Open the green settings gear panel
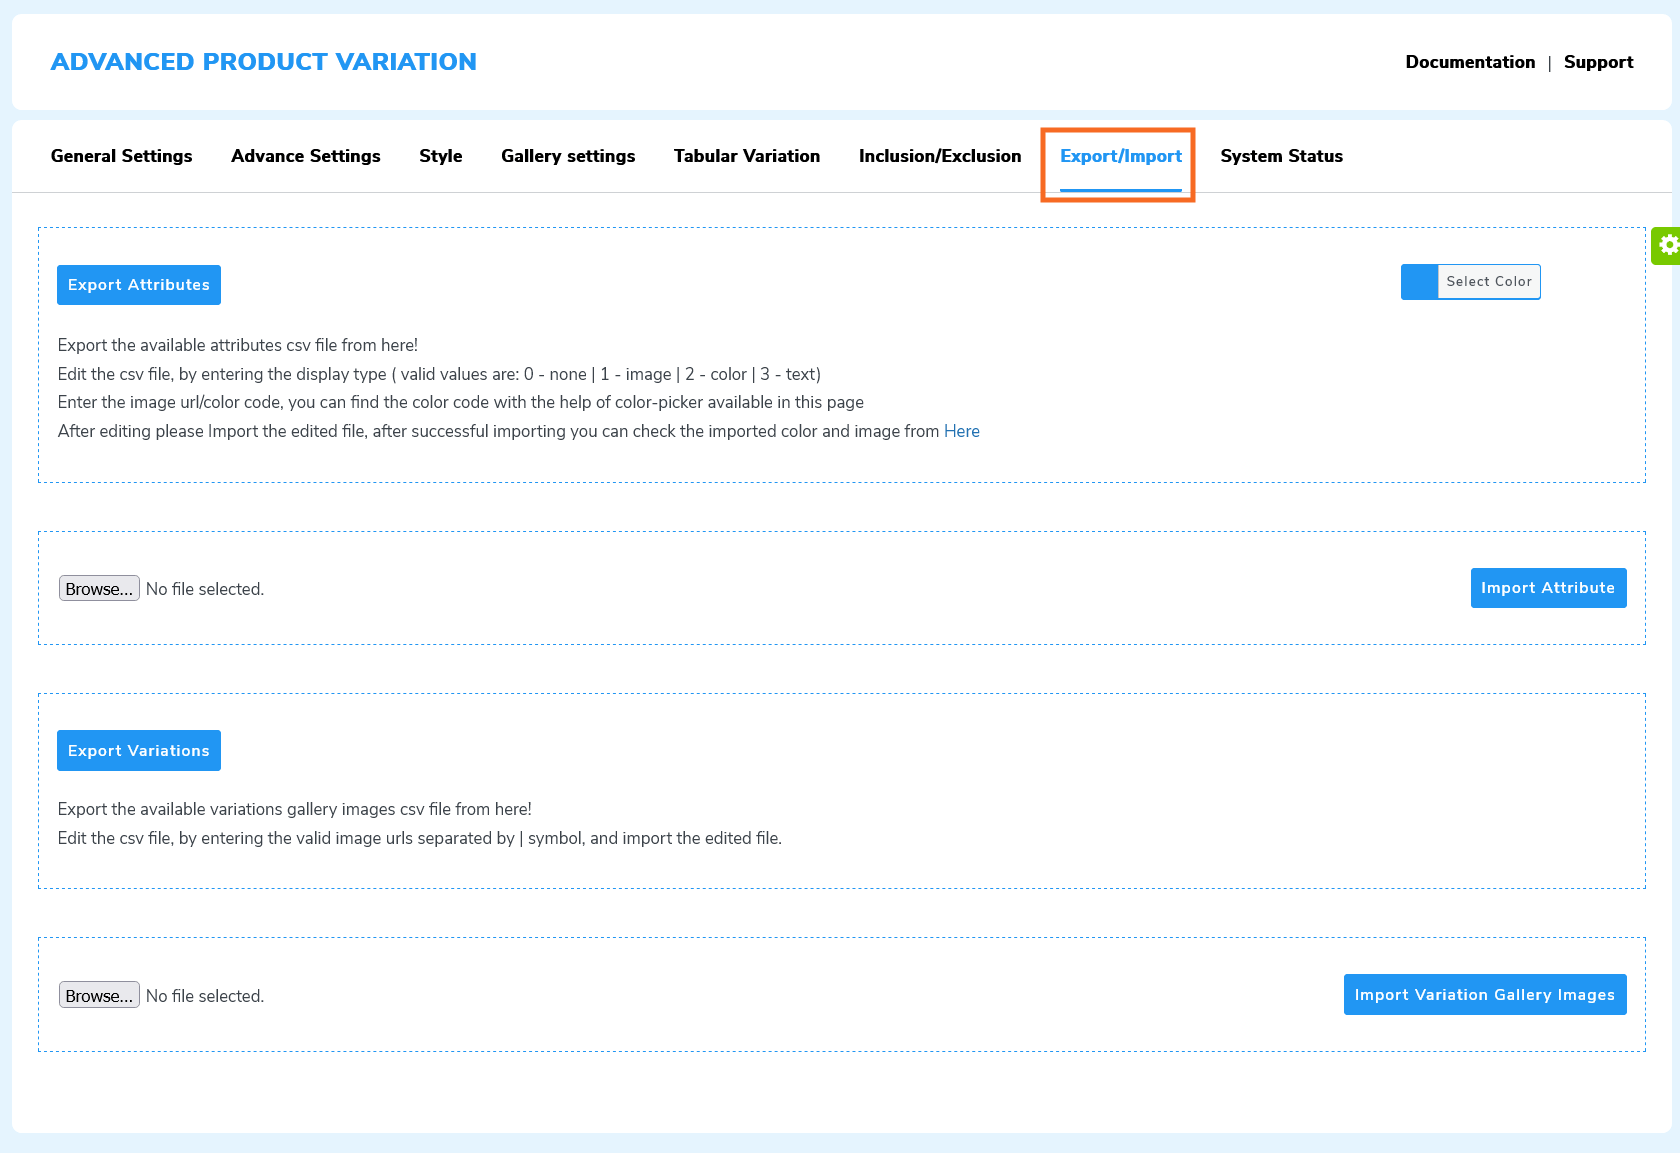The height and width of the screenshot is (1153, 1680). [x=1666, y=246]
